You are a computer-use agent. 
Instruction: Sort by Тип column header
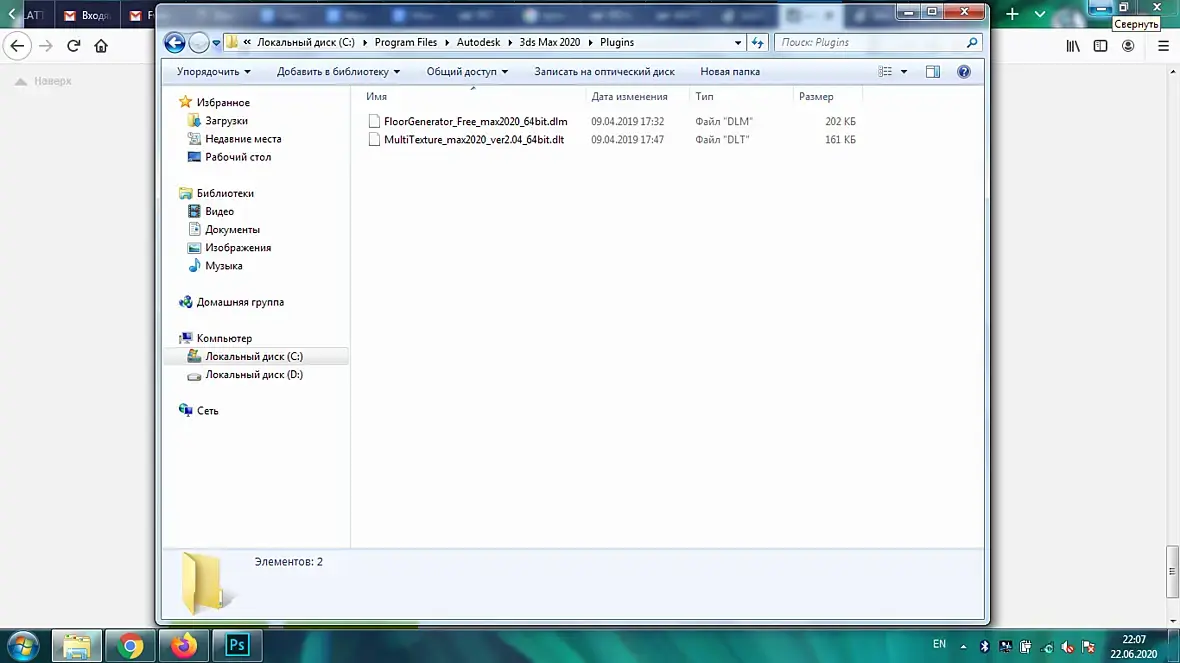click(x=704, y=96)
